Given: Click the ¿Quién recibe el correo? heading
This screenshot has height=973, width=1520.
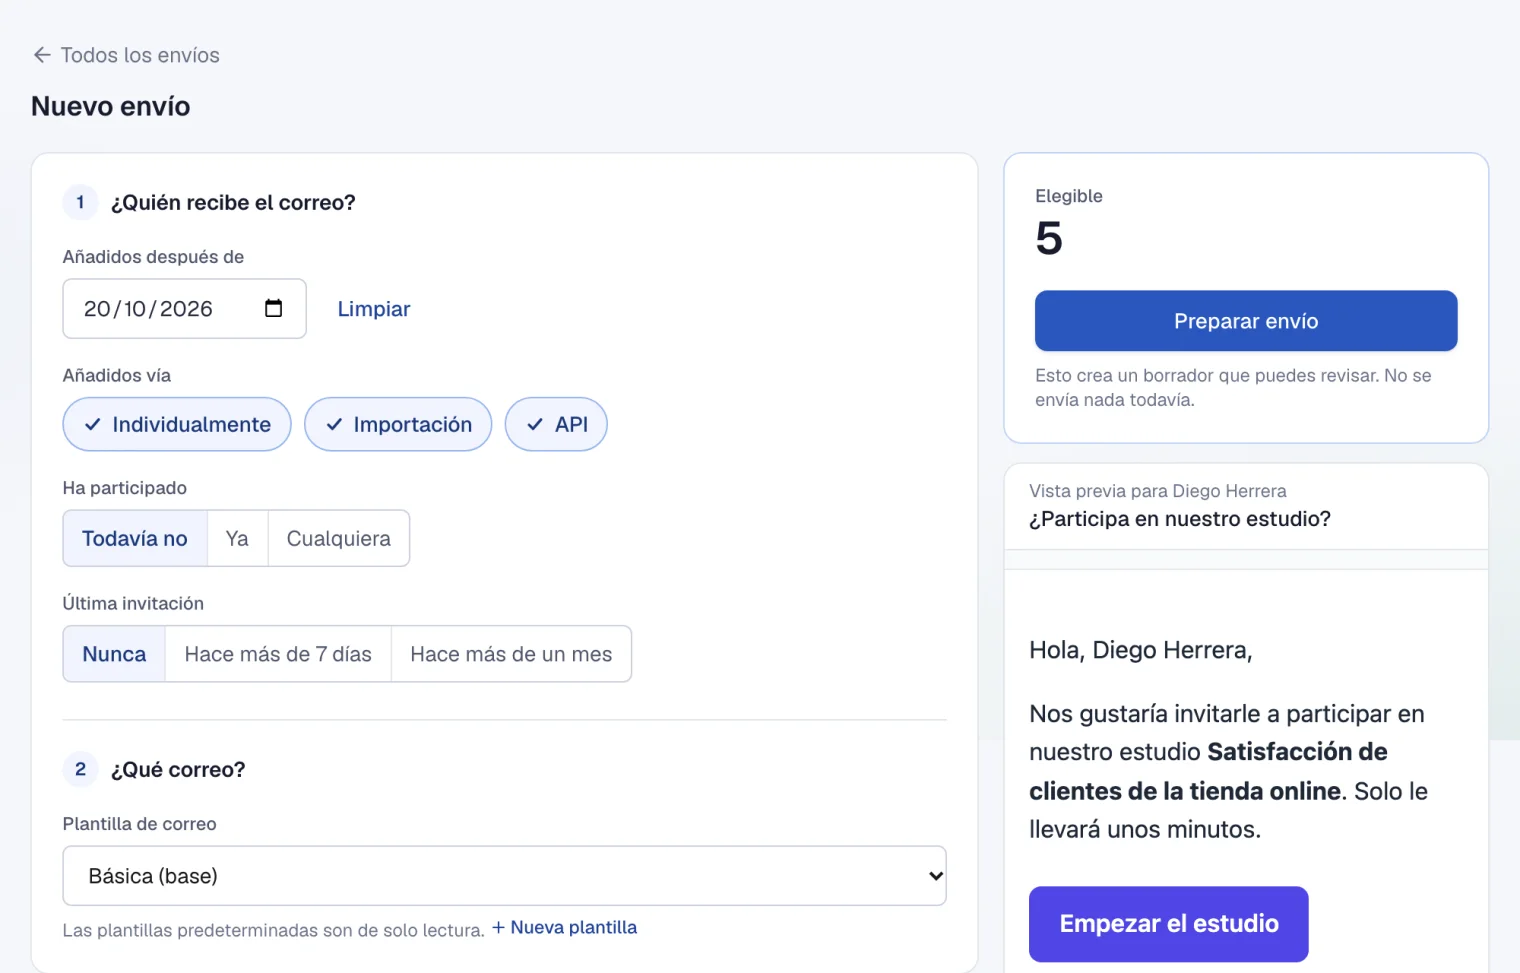Looking at the screenshot, I should pos(233,202).
